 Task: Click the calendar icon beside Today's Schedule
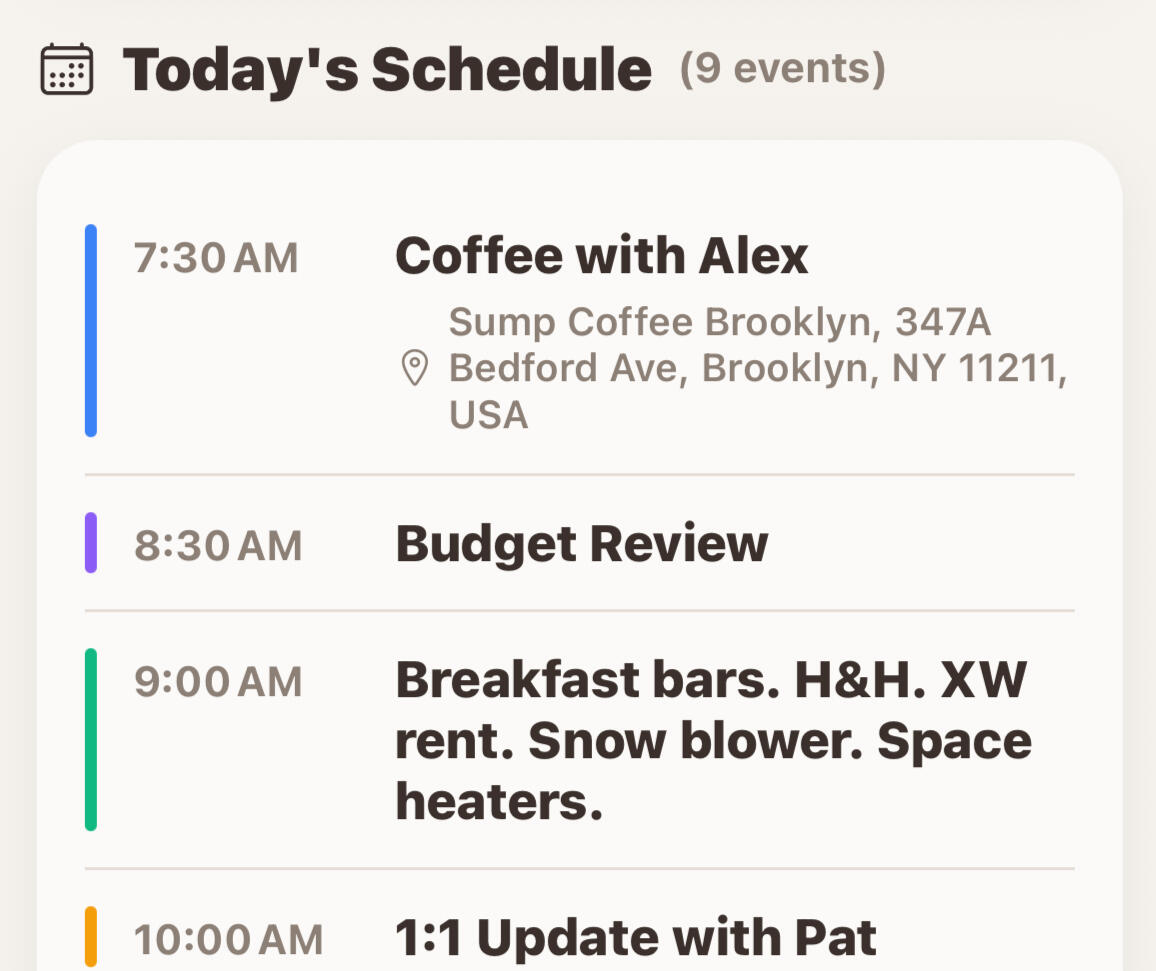click(67, 69)
